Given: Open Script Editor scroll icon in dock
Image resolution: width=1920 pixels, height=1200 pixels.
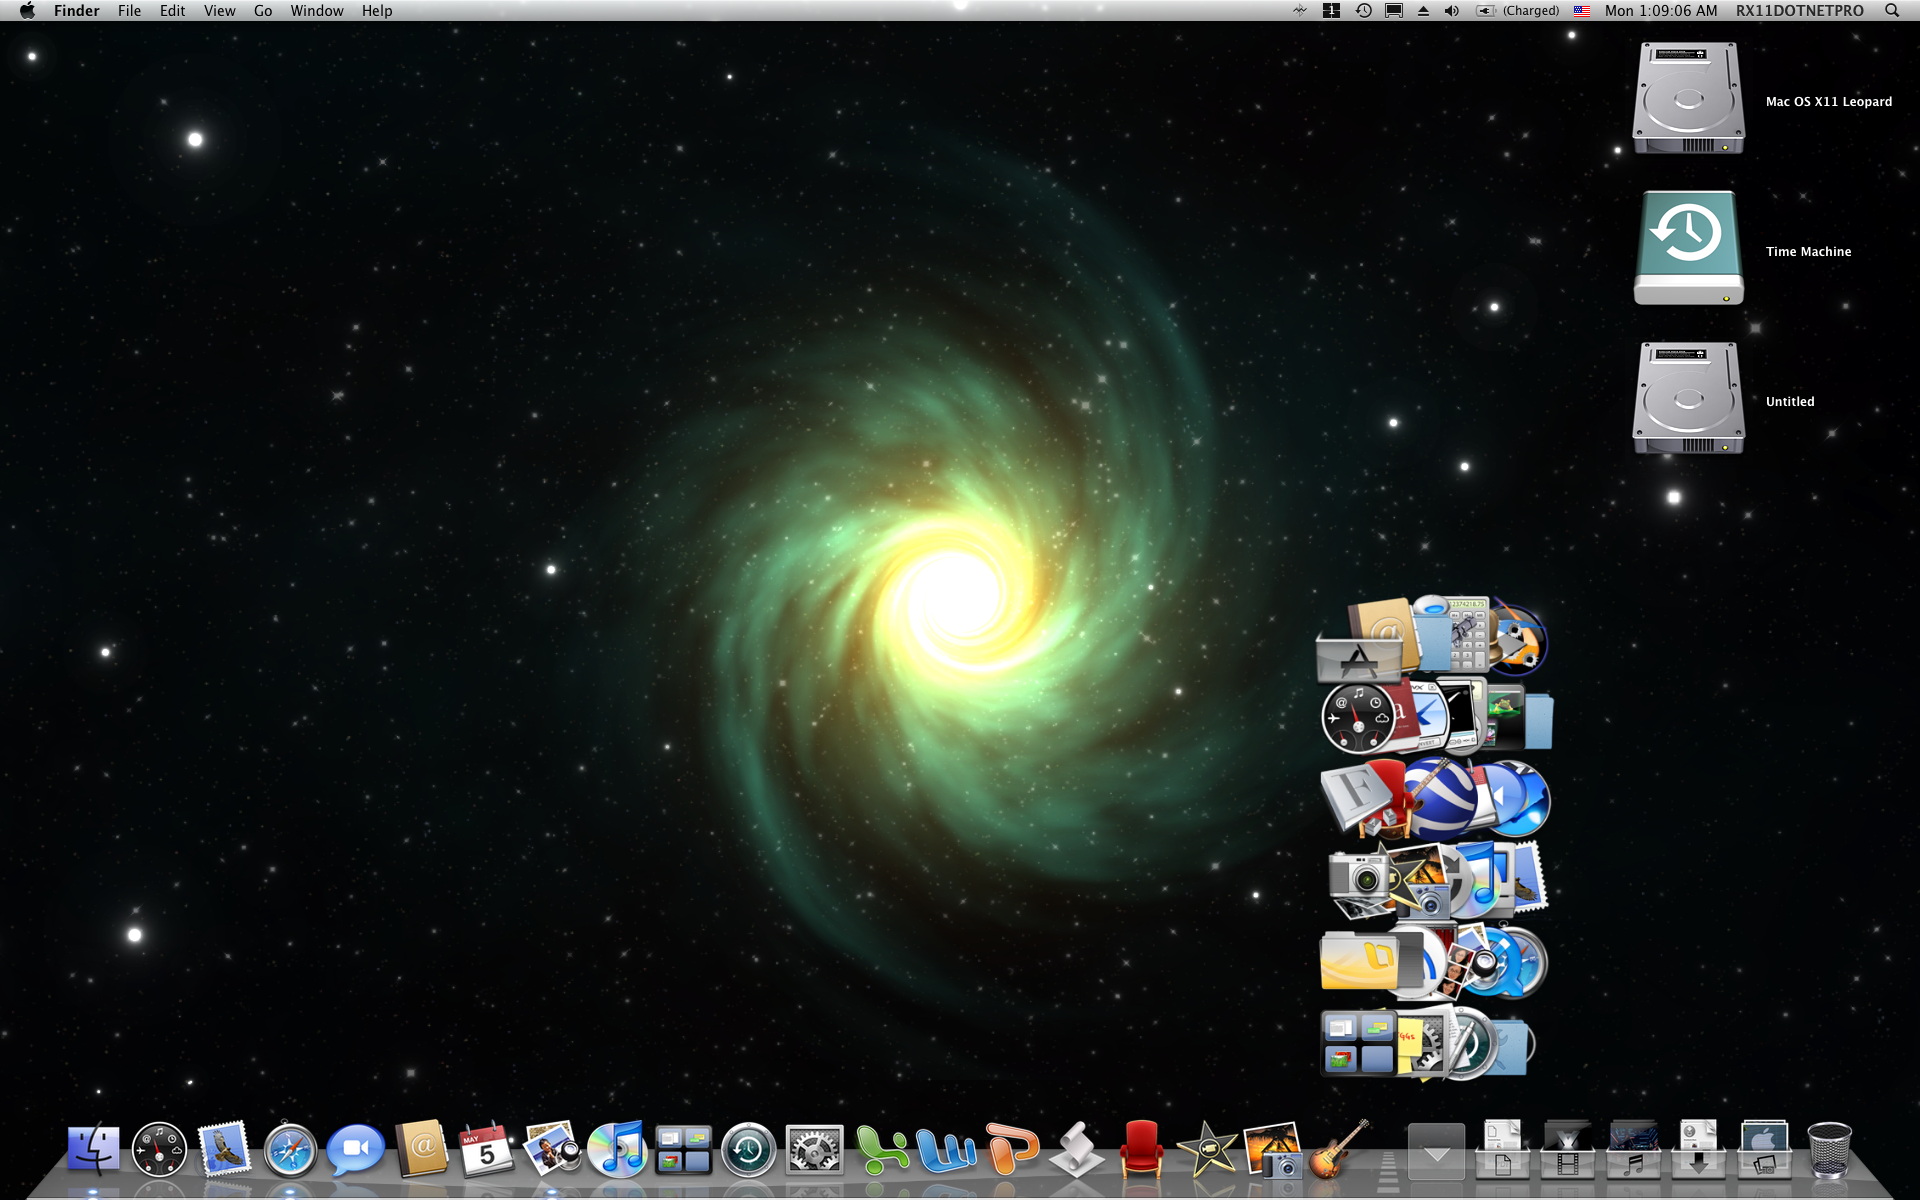Looking at the screenshot, I should (x=1077, y=1149).
